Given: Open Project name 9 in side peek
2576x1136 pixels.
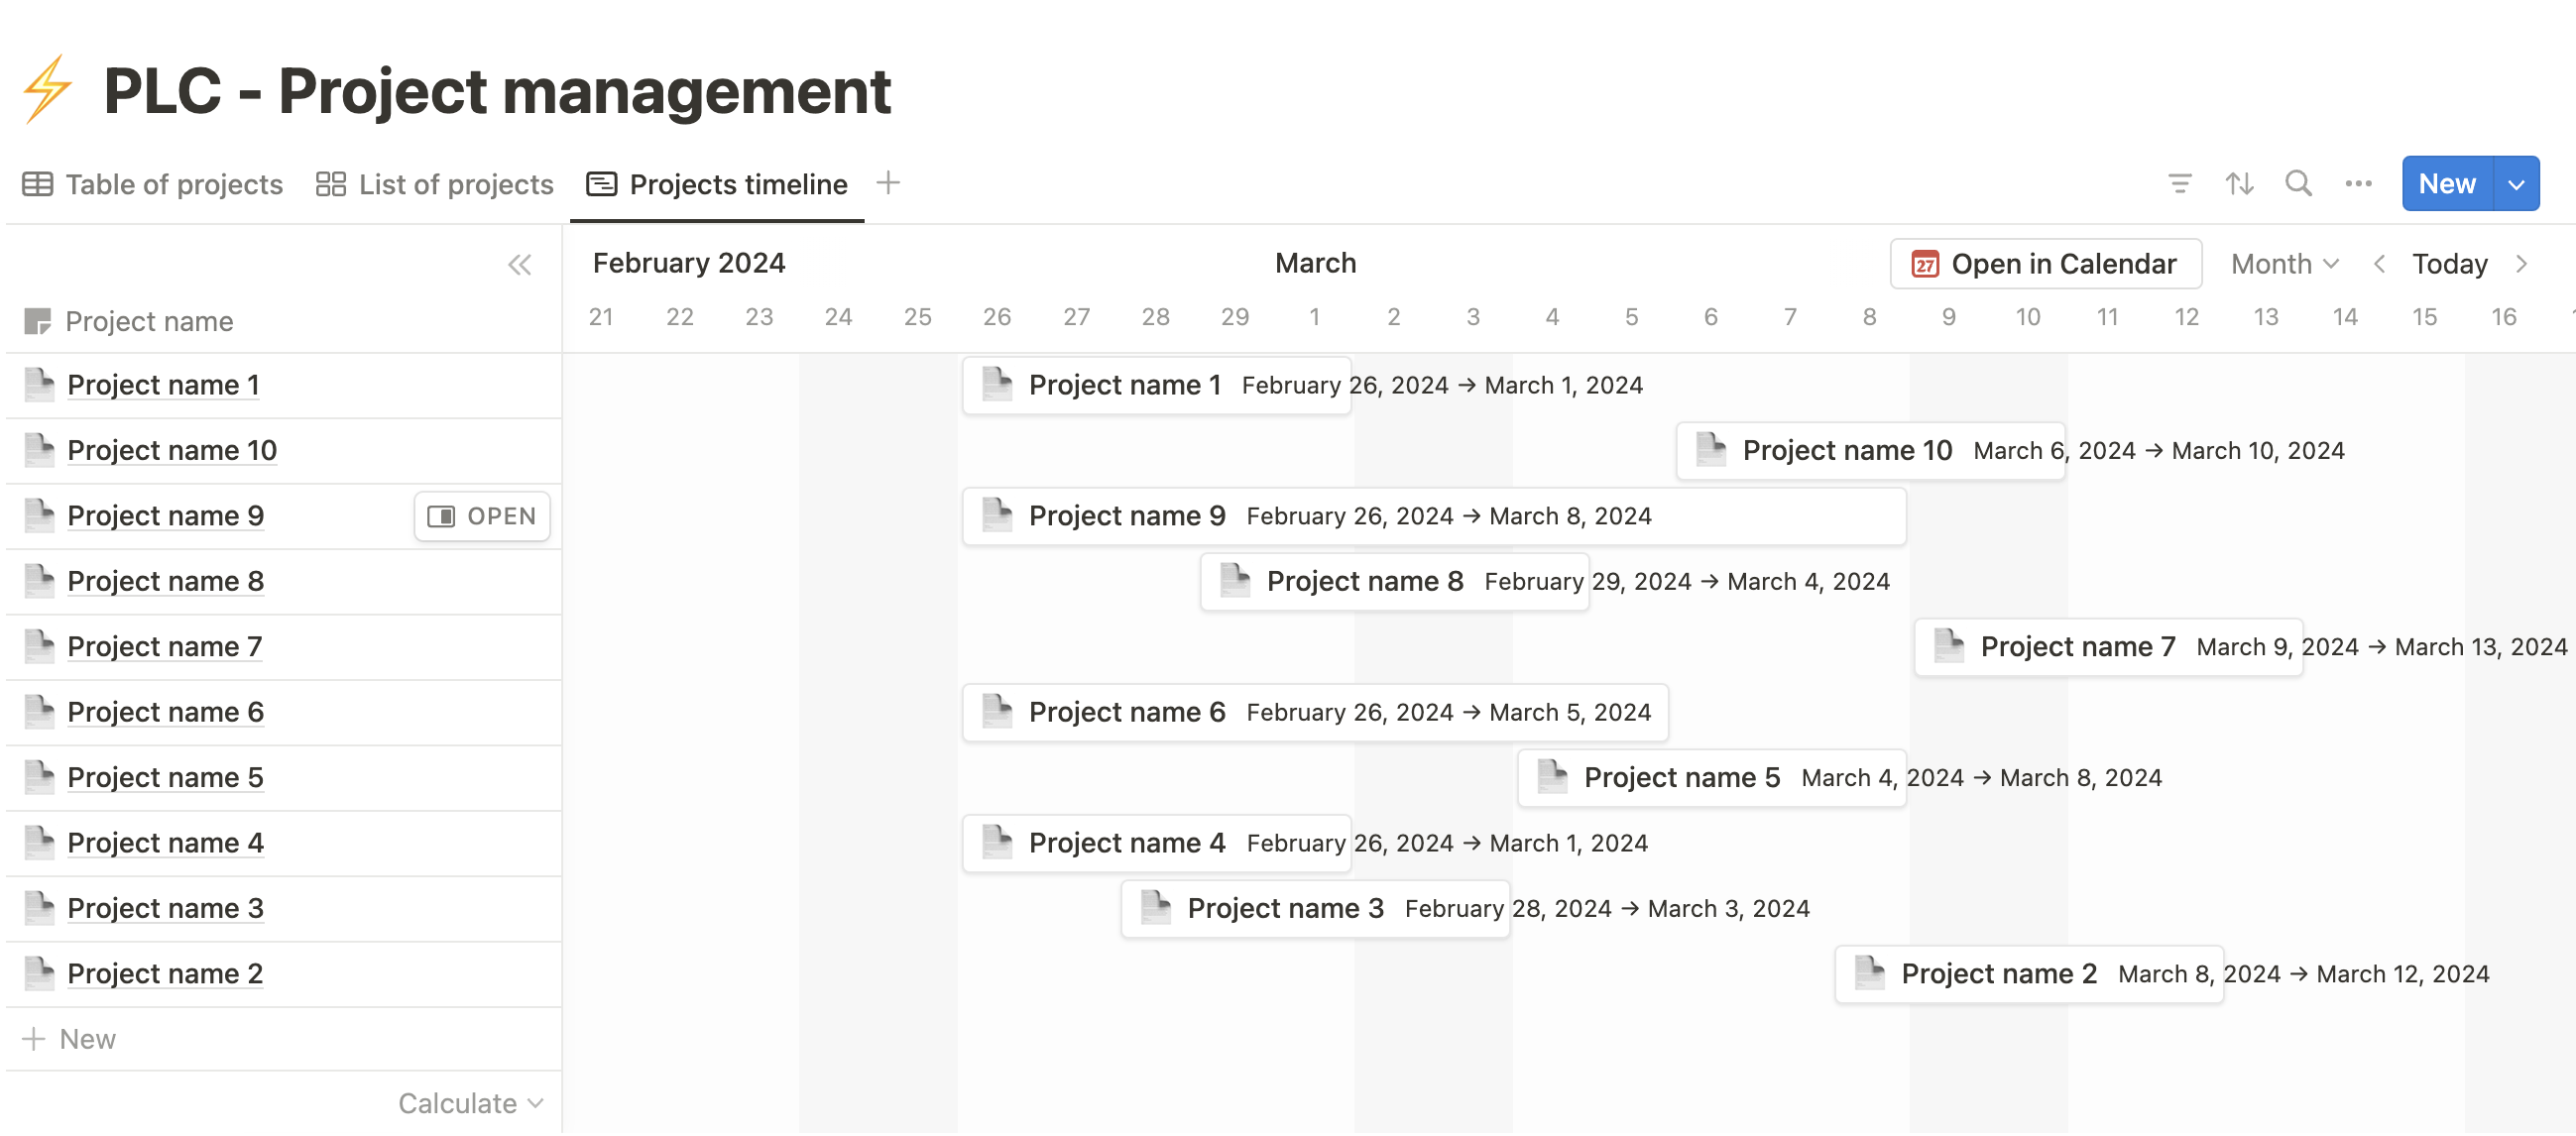Looking at the screenshot, I should (482, 516).
